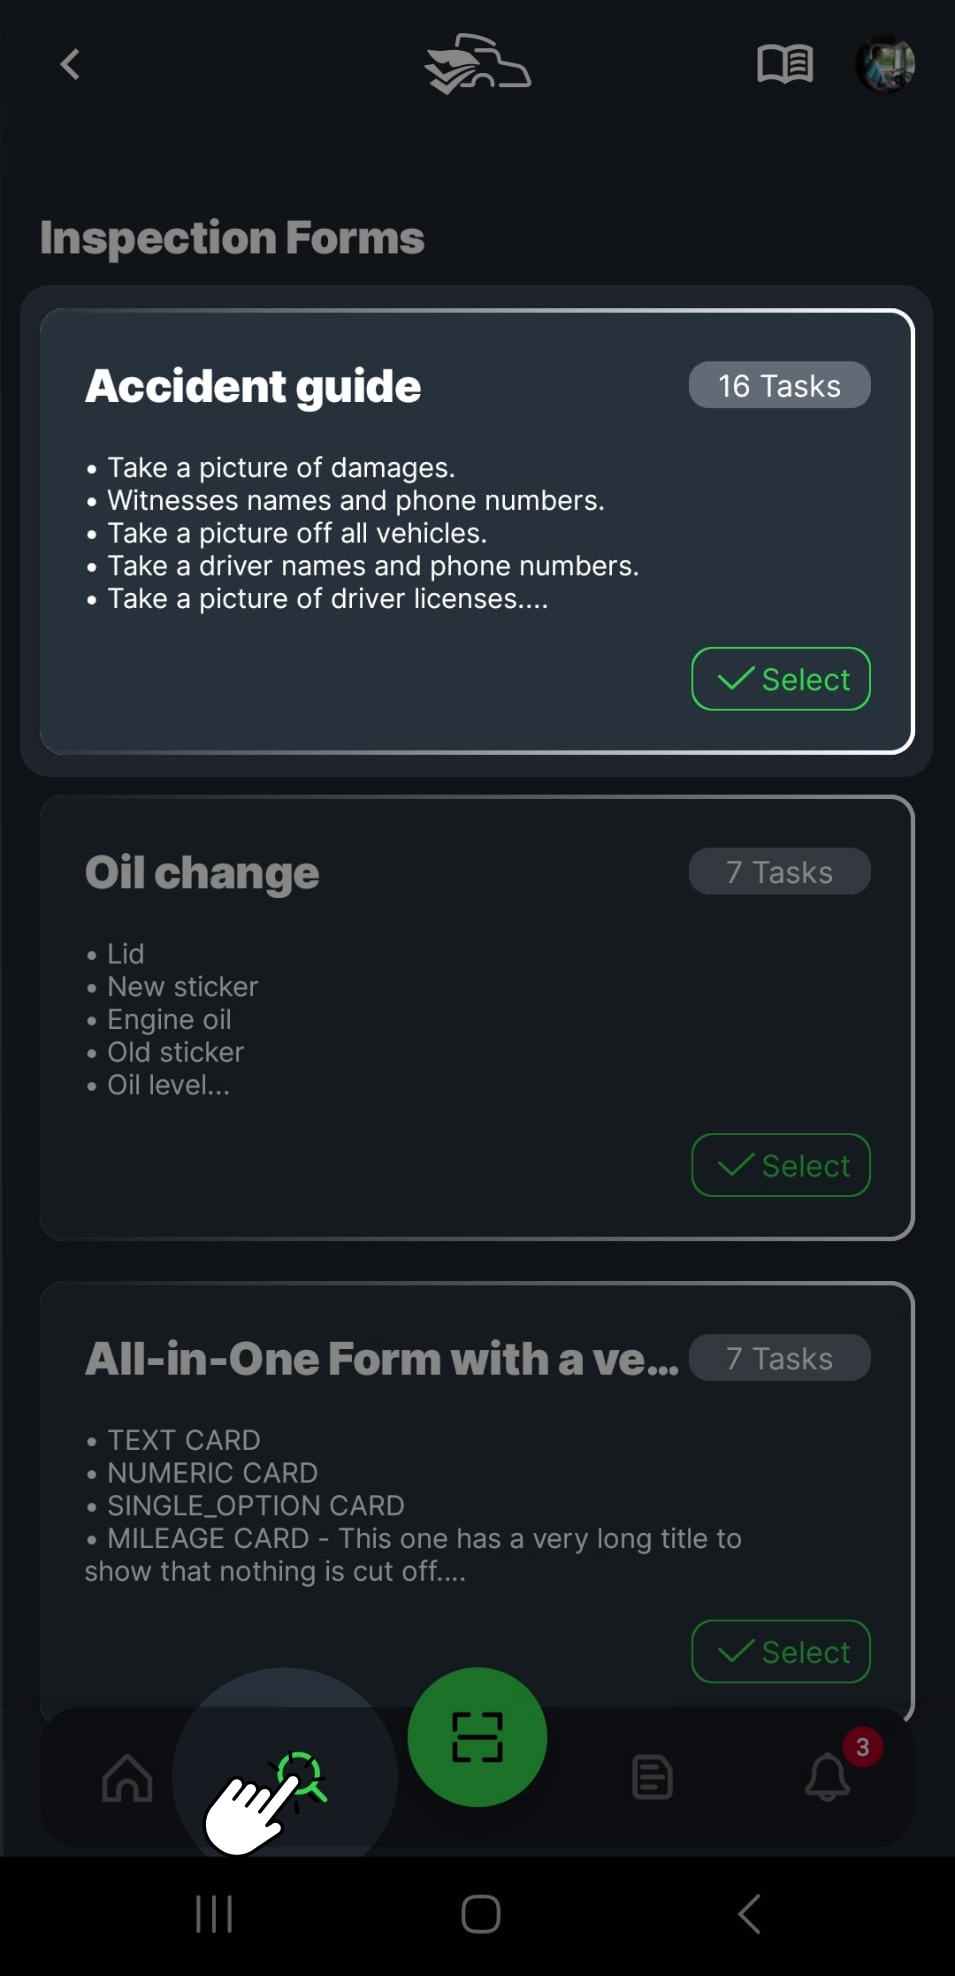Select the All-in-One Form
Viewport: 955px width, 1976px height.
pyautogui.click(x=781, y=1652)
